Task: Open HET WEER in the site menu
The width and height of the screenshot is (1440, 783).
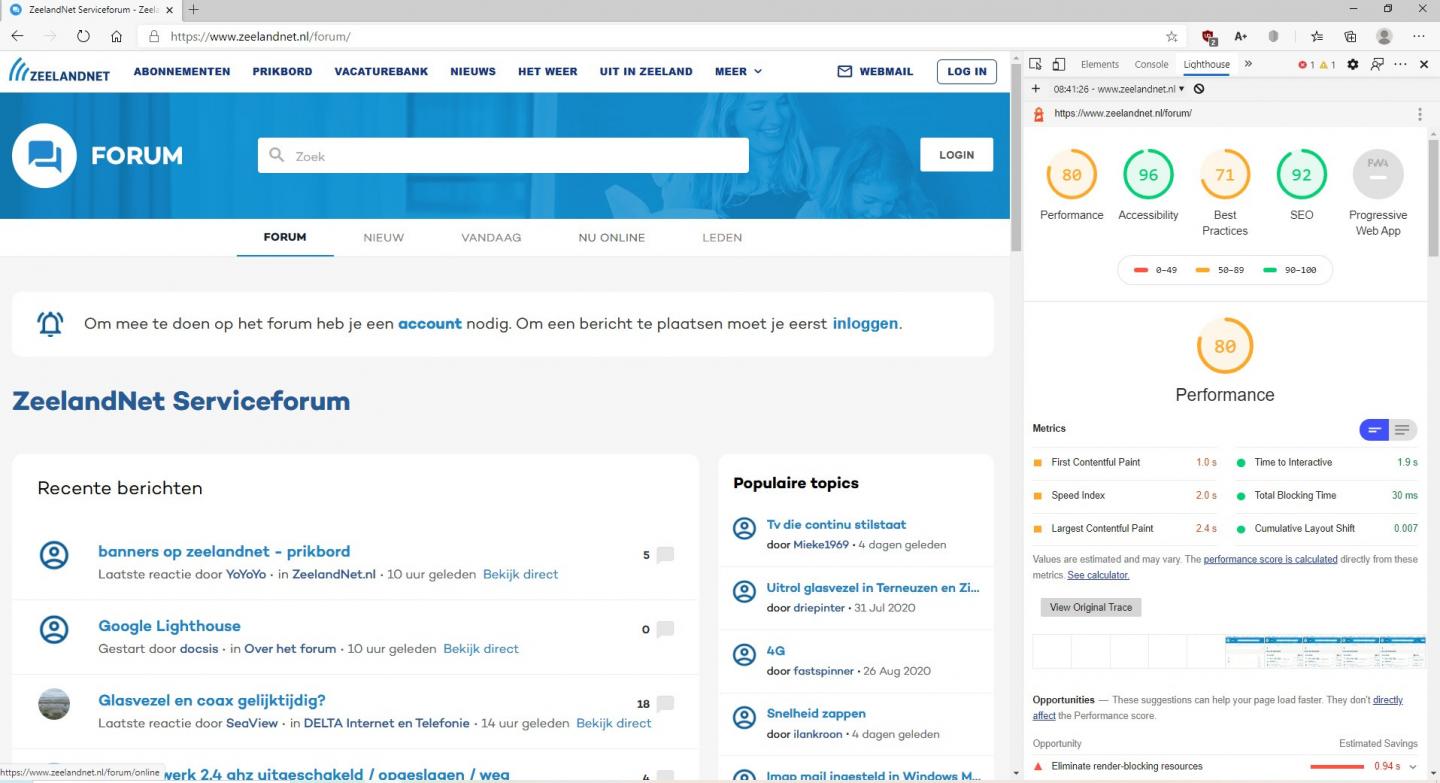Action: 548,71
